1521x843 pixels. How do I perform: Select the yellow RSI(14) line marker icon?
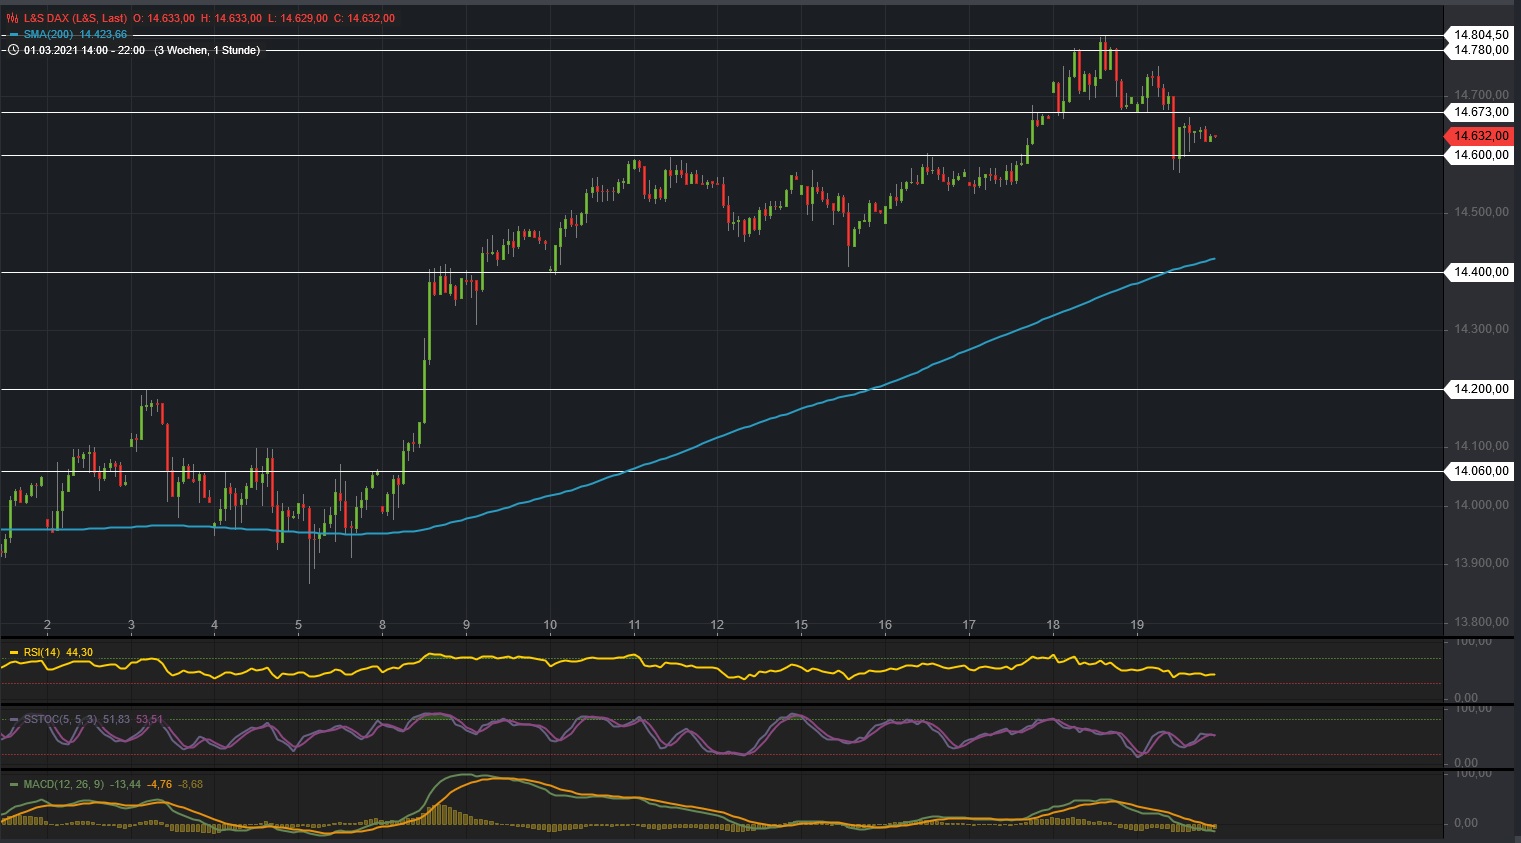tap(14, 652)
